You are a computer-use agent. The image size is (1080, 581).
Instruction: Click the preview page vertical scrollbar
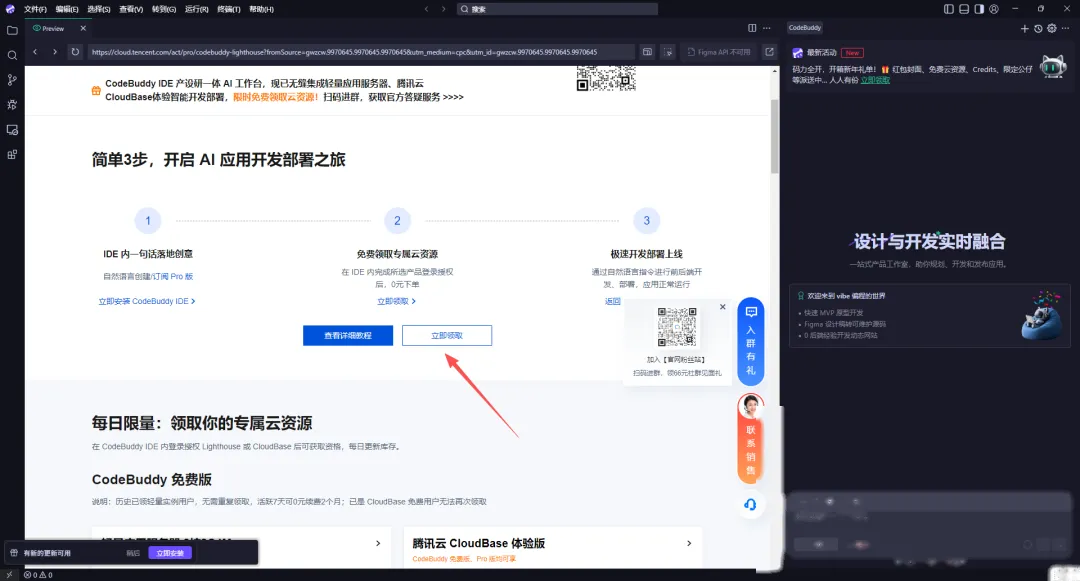pos(774,136)
